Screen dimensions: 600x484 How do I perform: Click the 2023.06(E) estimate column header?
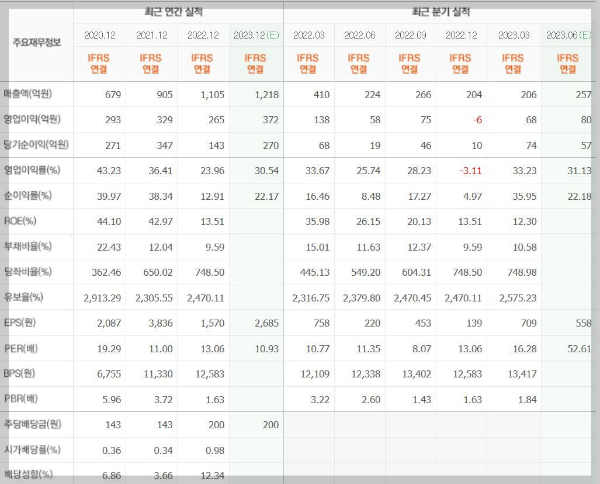coord(569,35)
